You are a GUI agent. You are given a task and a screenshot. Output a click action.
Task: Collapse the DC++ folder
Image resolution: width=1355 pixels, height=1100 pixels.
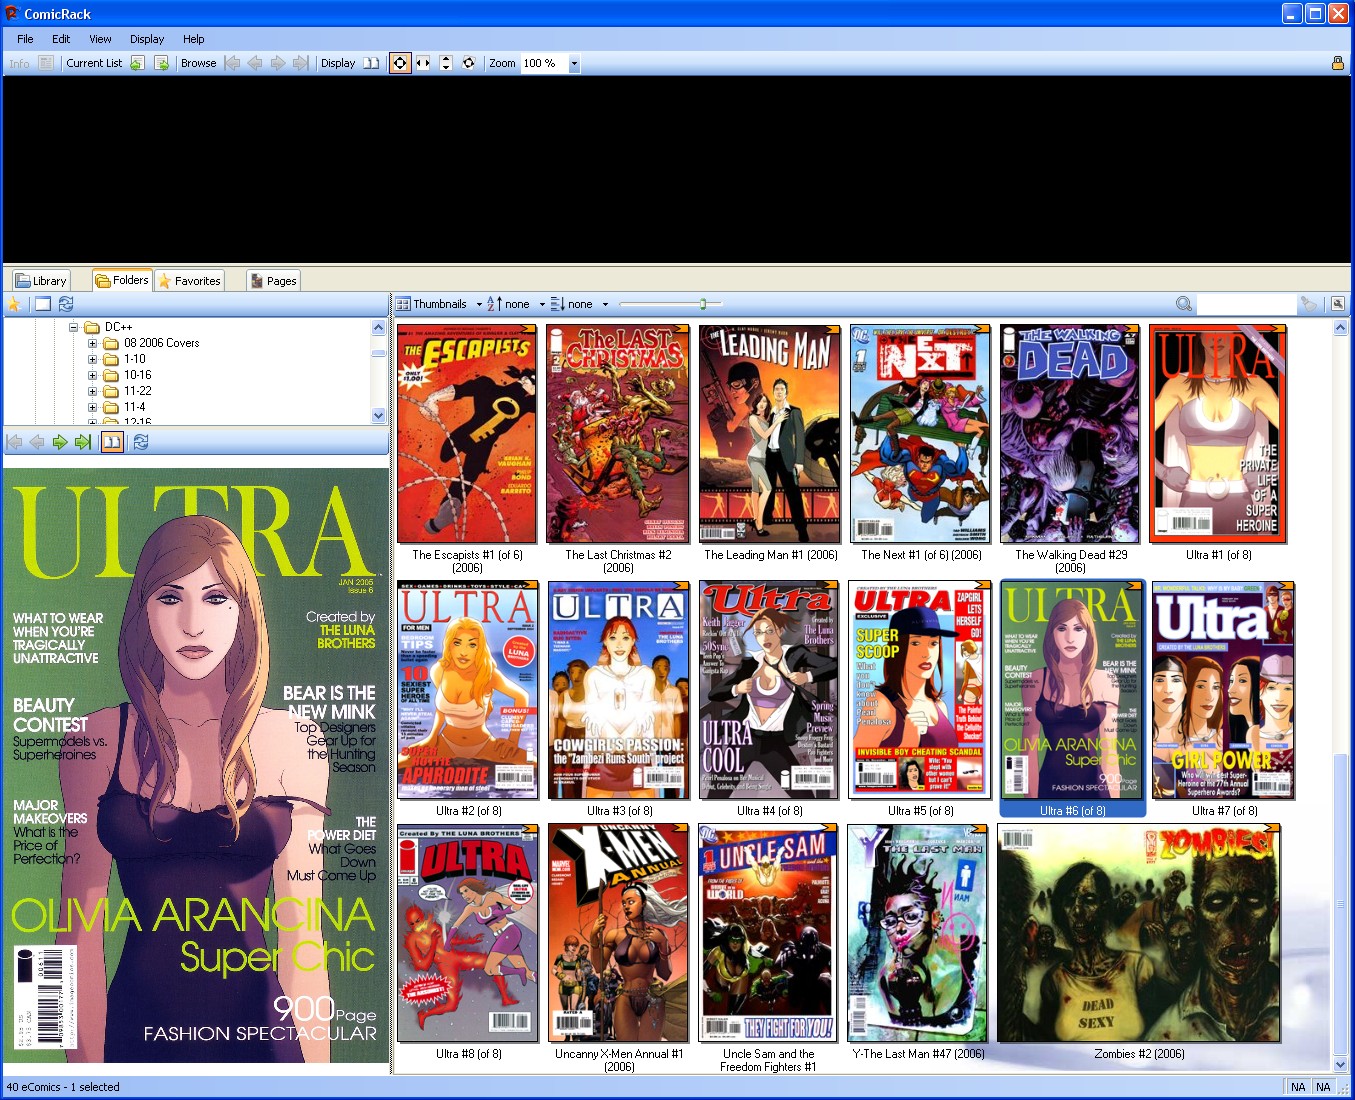[73, 327]
